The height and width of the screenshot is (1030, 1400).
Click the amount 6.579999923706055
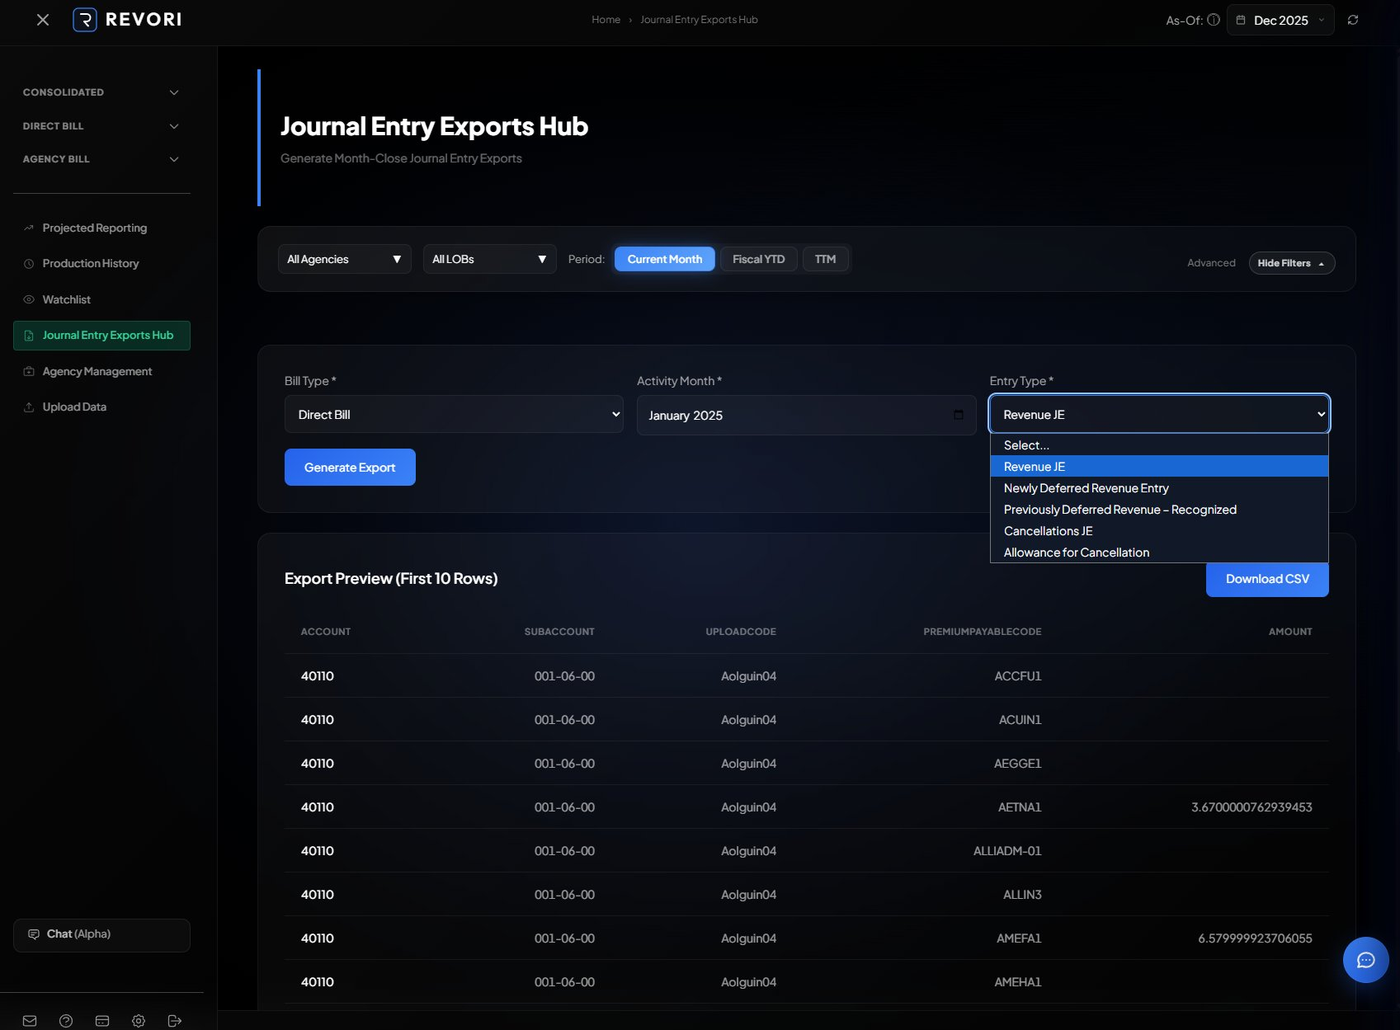click(1255, 938)
